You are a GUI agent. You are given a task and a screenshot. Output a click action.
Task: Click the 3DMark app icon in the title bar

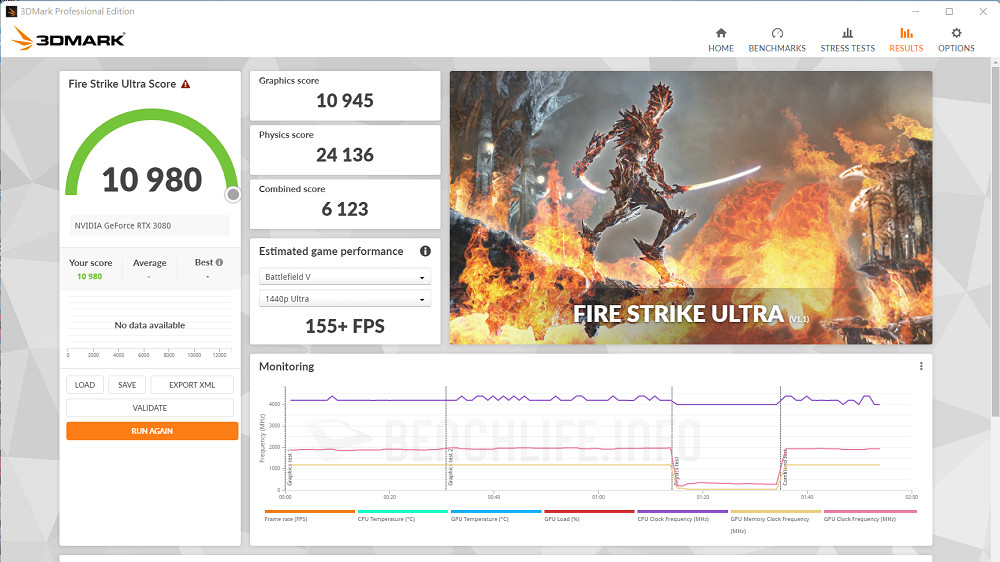tap(11, 11)
